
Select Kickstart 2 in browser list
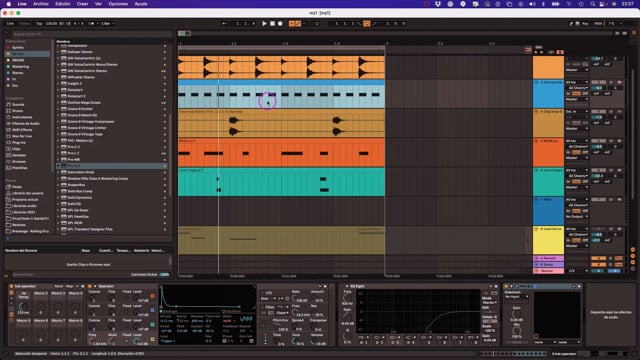111,96
